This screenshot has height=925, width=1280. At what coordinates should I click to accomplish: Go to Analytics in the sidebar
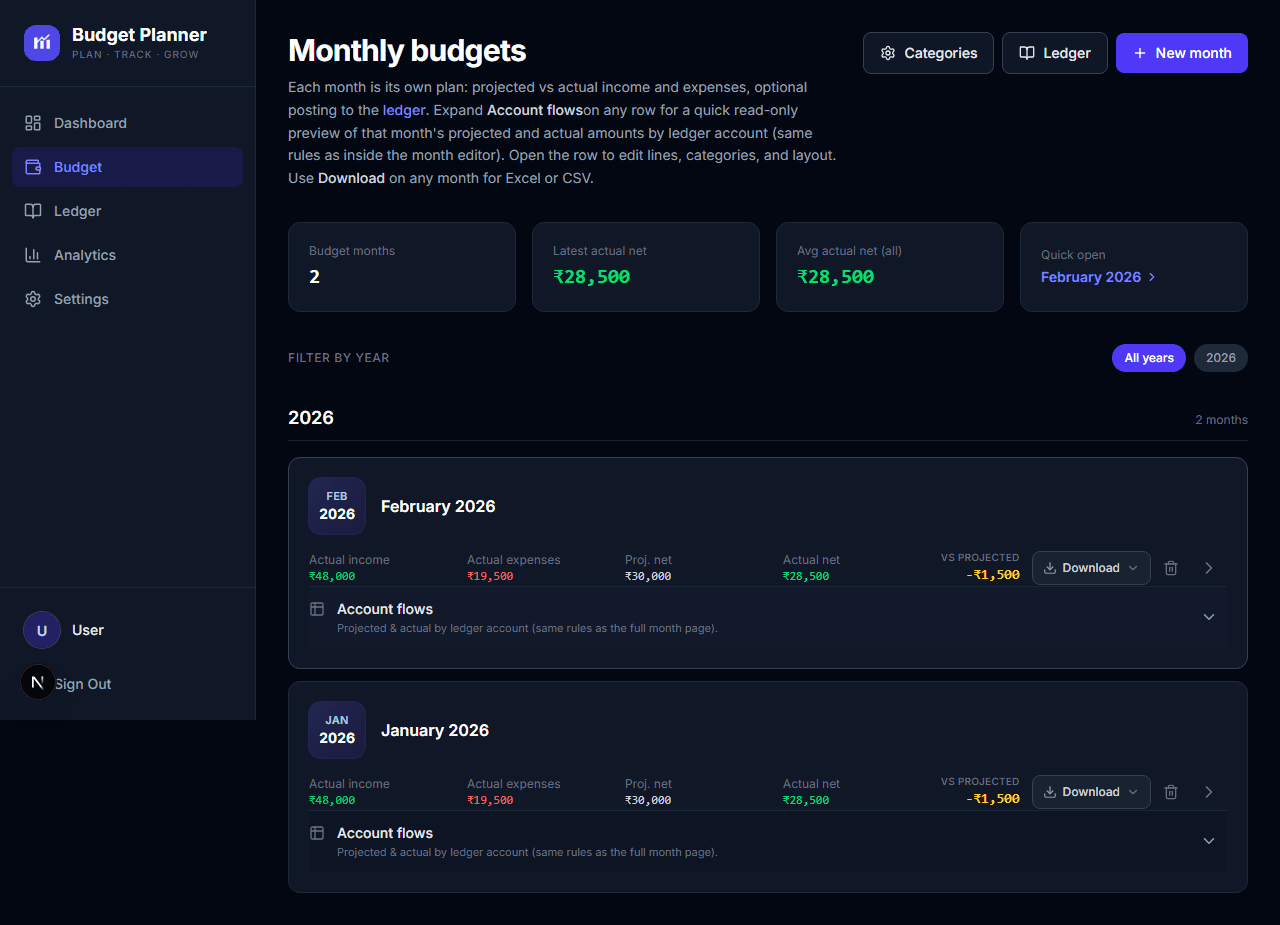[x=127, y=255]
